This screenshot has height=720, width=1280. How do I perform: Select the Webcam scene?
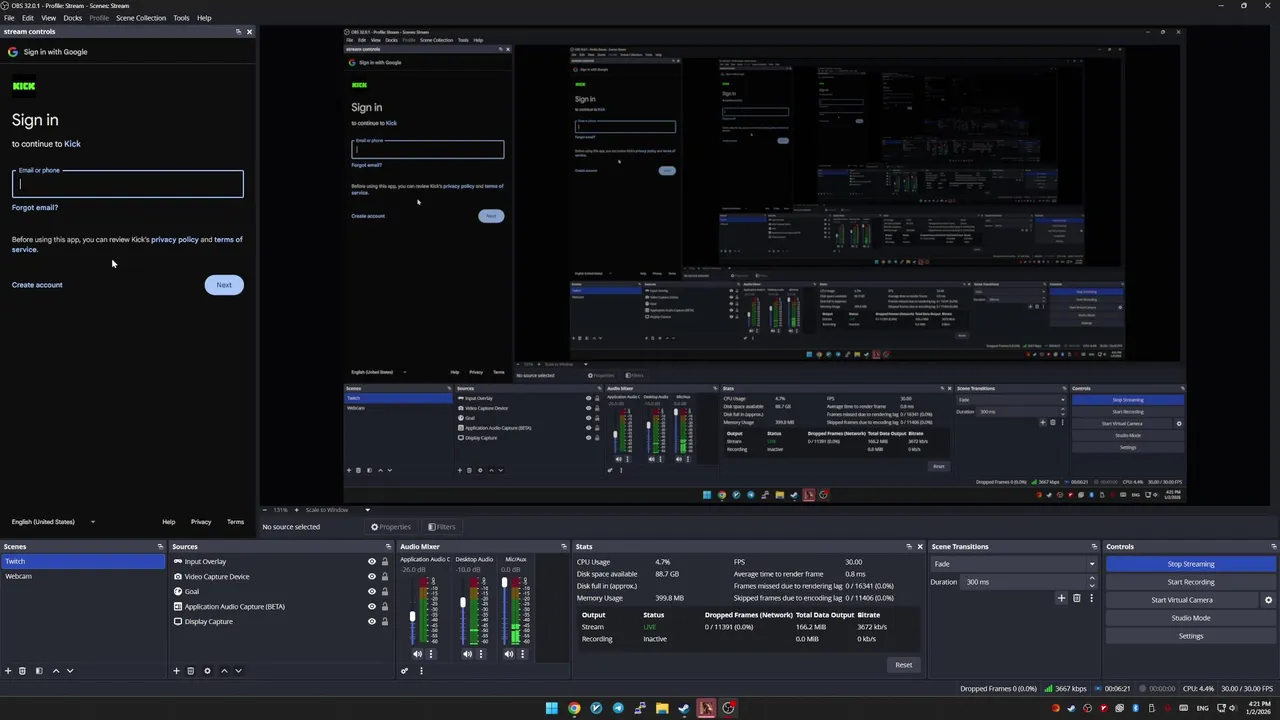click(x=82, y=576)
